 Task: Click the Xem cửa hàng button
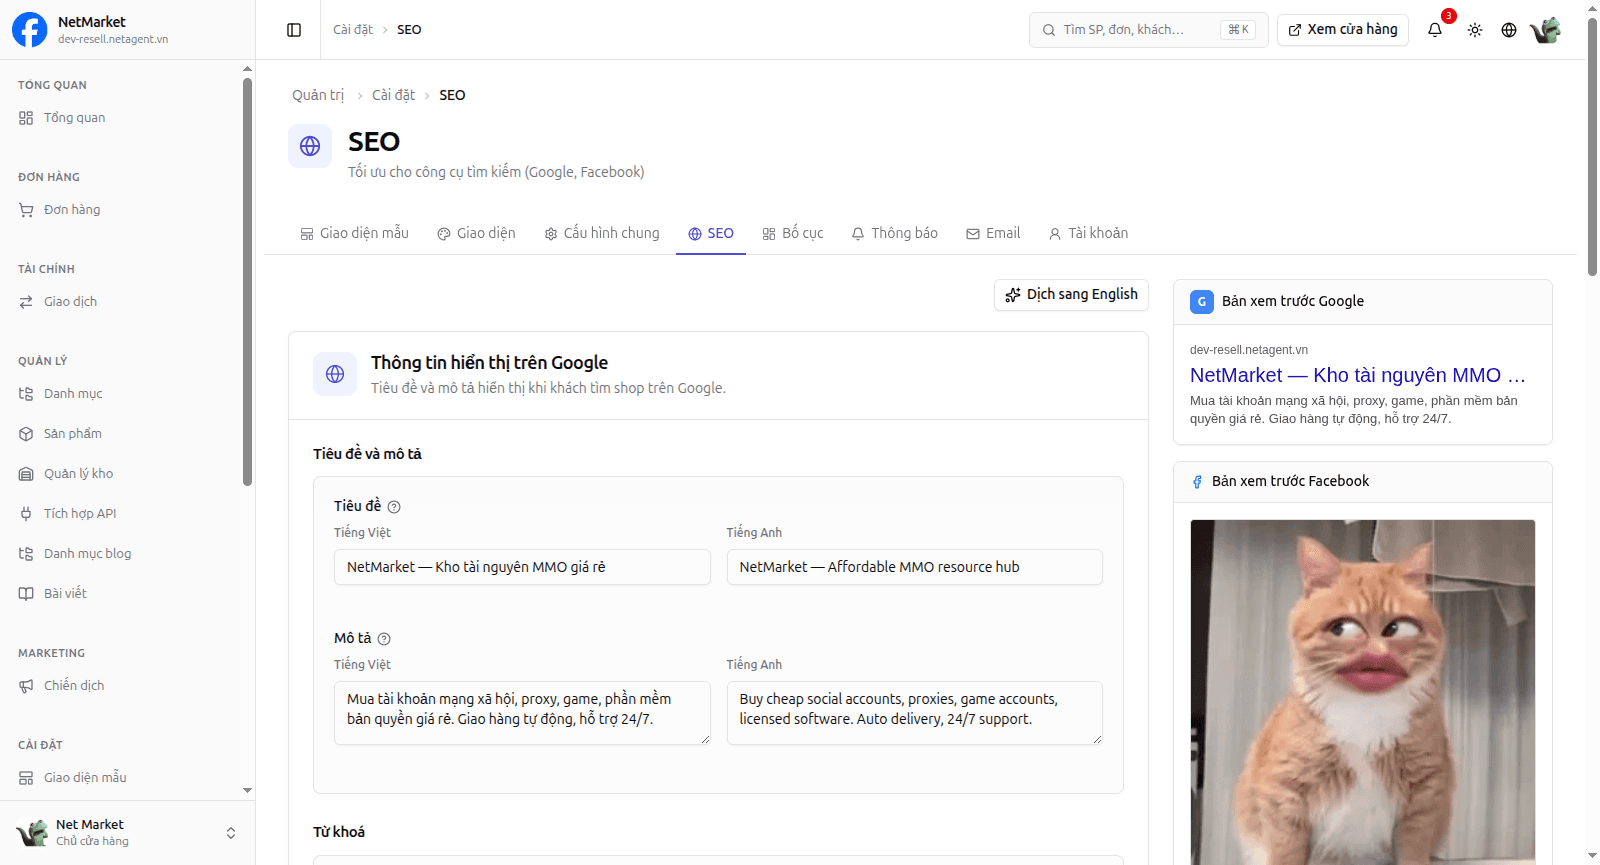pos(1343,30)
